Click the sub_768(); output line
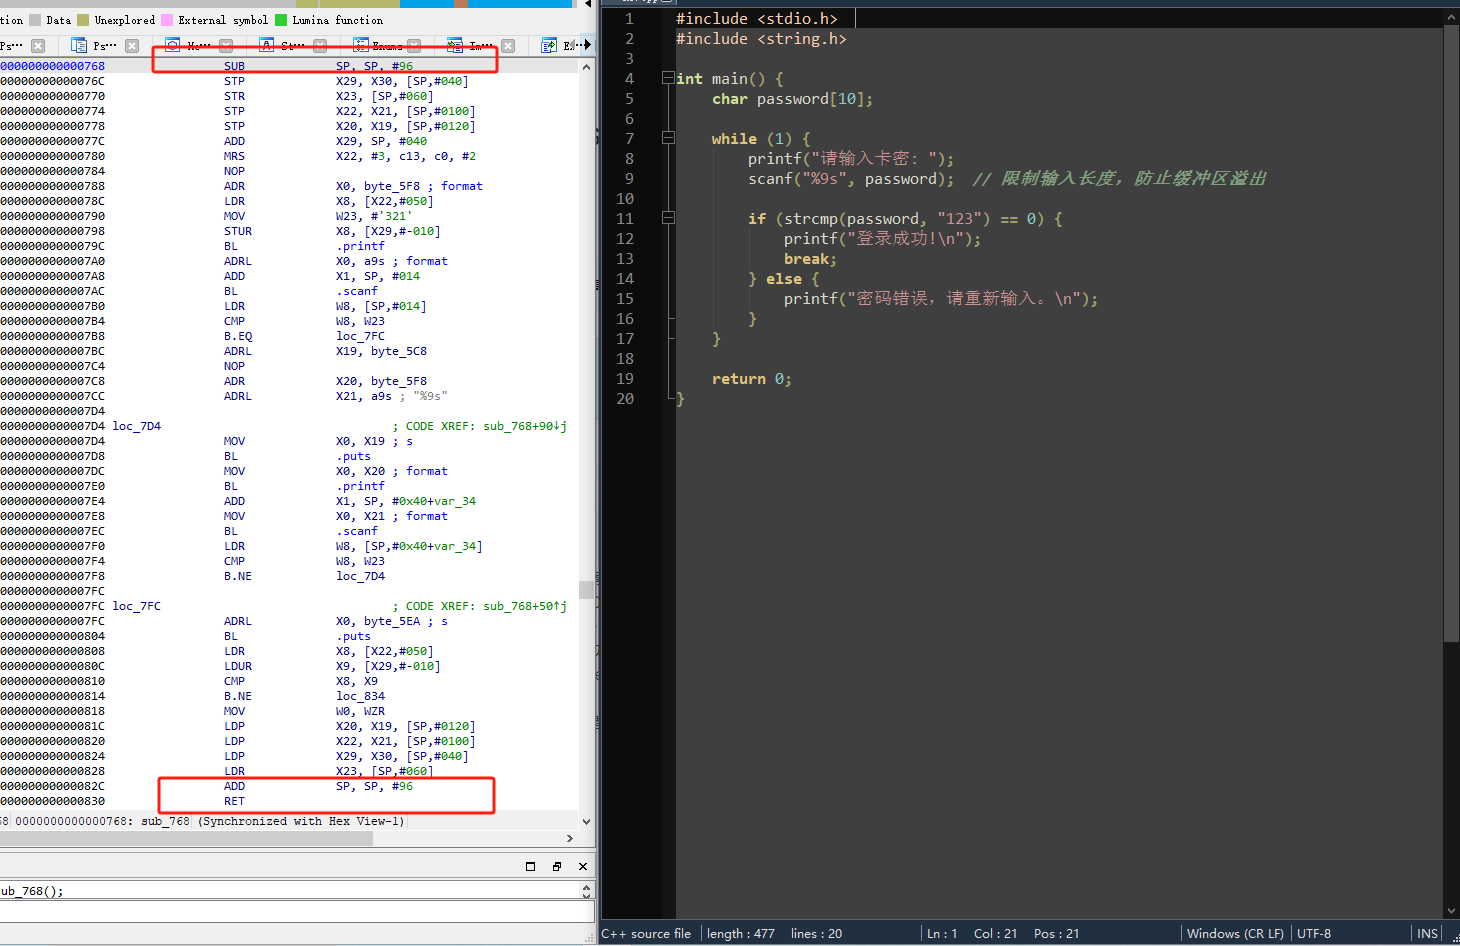The image size is (1460, 946). pos(32,891)
